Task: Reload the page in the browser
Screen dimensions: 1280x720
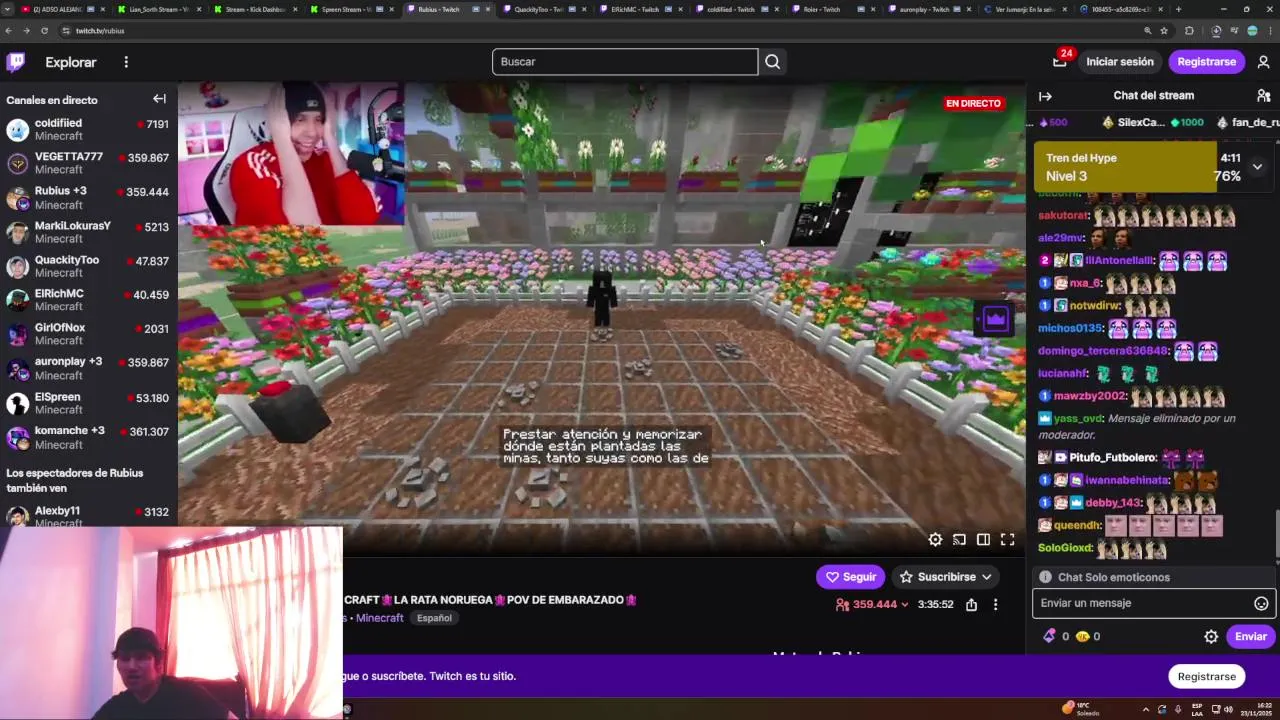Action: pyautogui.click(x=44, y=31)
